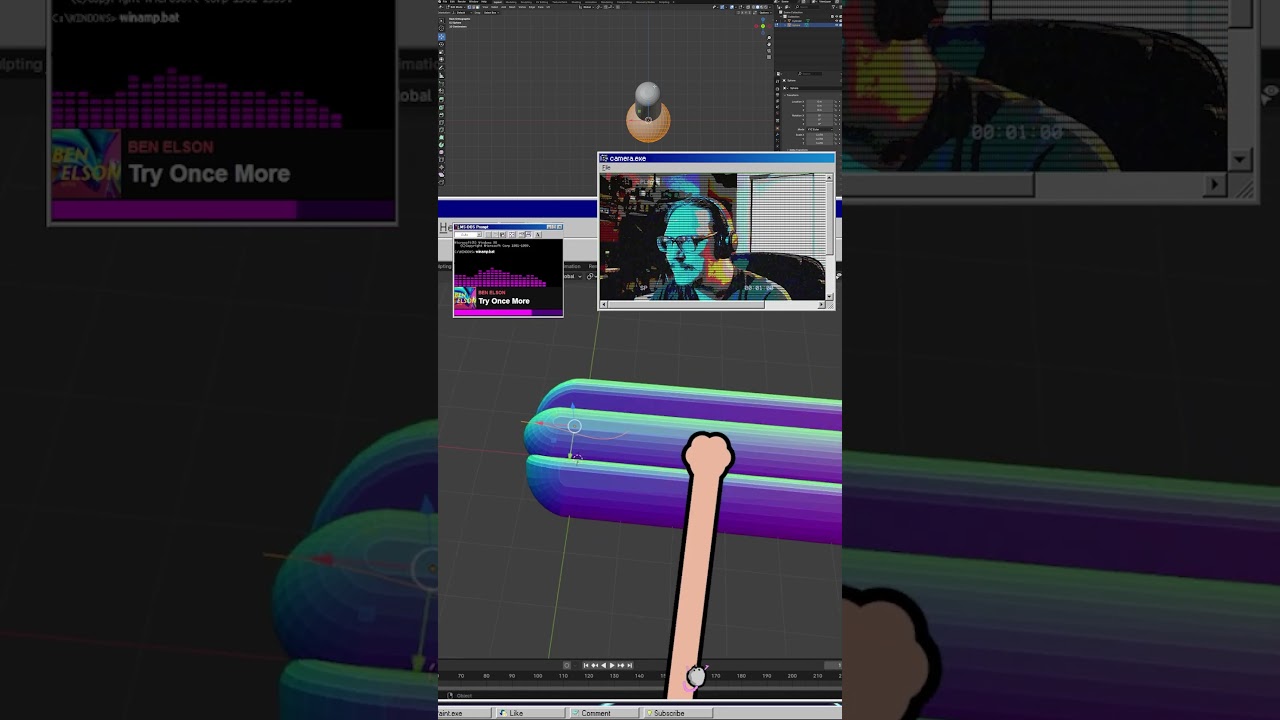Click camera.exe vertical scrollbar thumb
Screen dimensions: 1280x720
click(x=830, y=217)
